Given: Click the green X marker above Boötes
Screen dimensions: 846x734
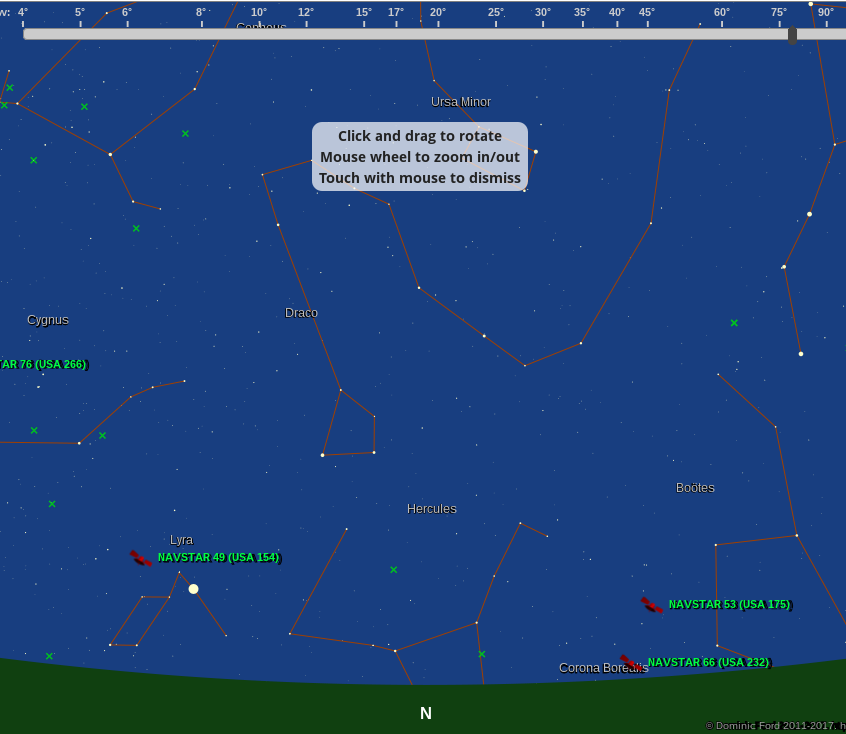Looking at the screenshot, I should [x=734, y=323].
